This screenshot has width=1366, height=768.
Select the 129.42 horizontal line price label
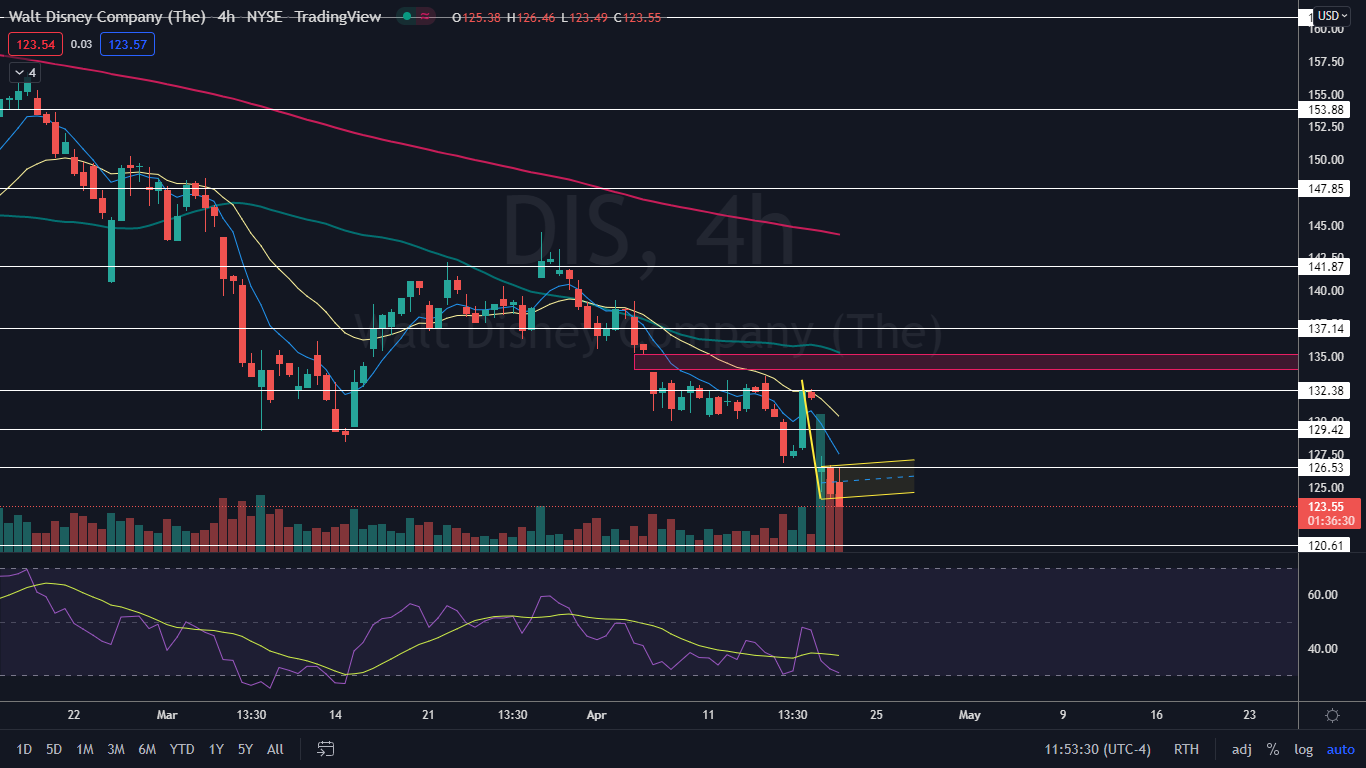tap(1324, 429)
